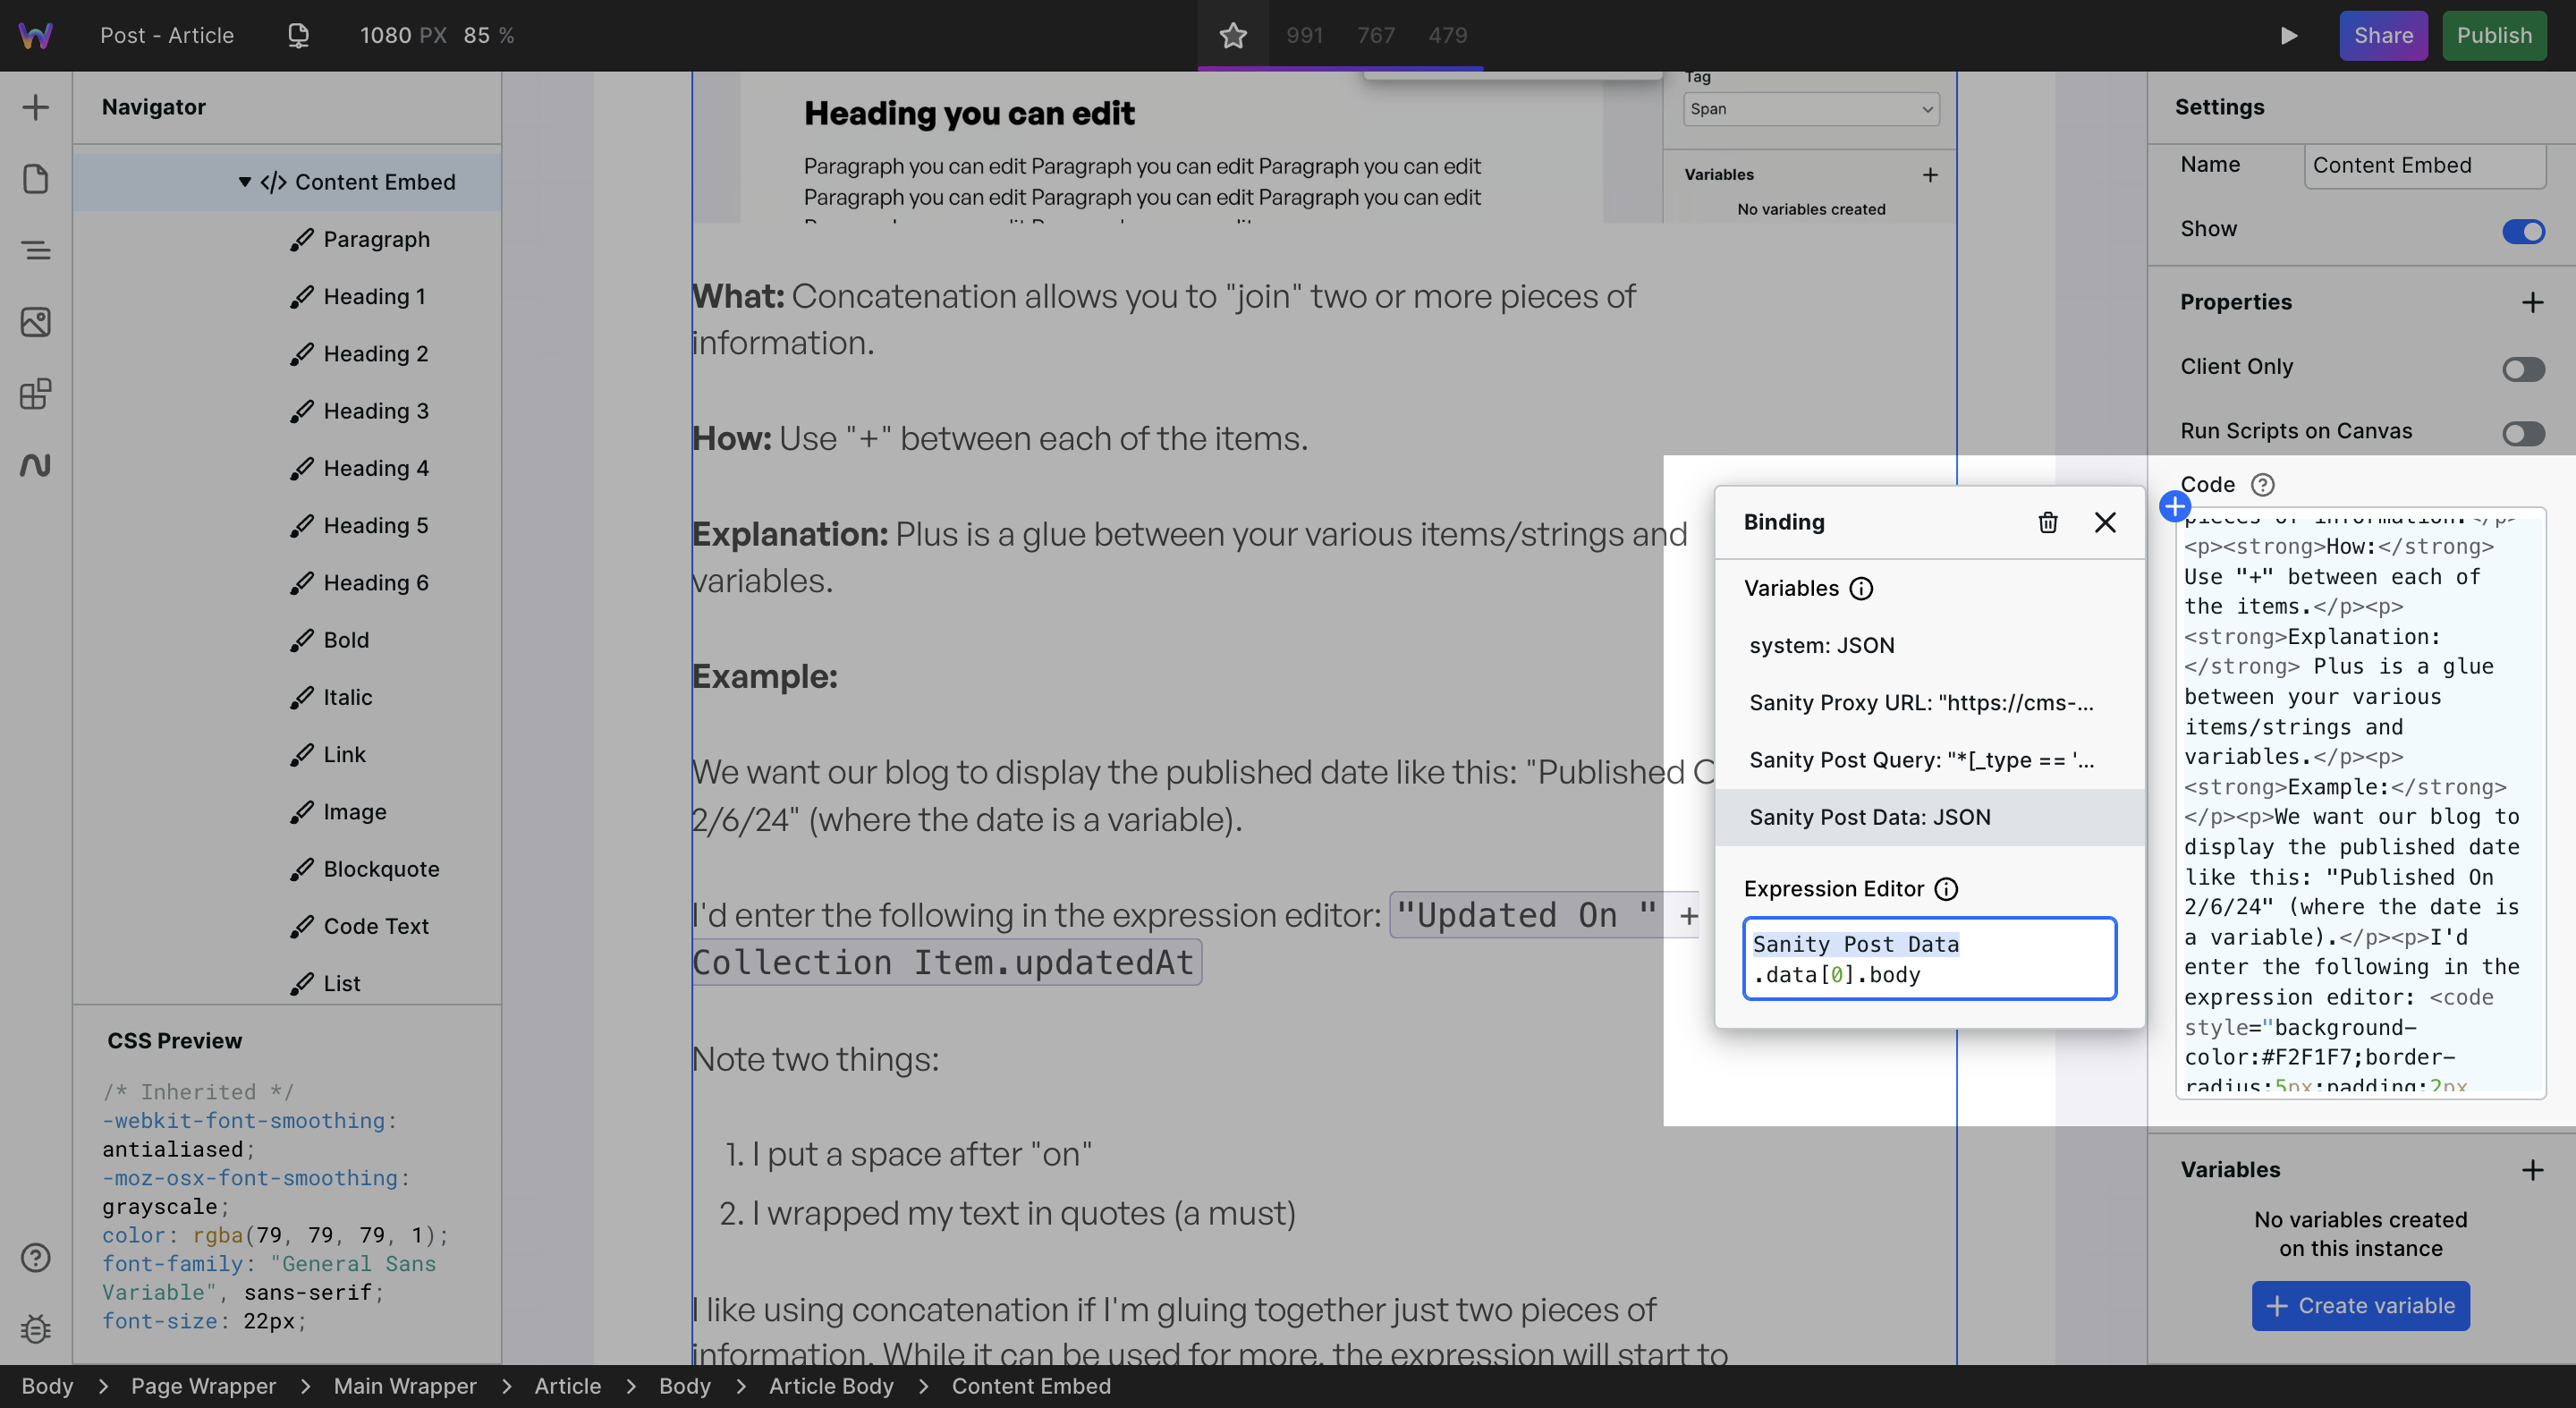The image size is (2576, 1408).
Task: Select Sanity Post Data: JSON variable
Action: [1929, 818]
